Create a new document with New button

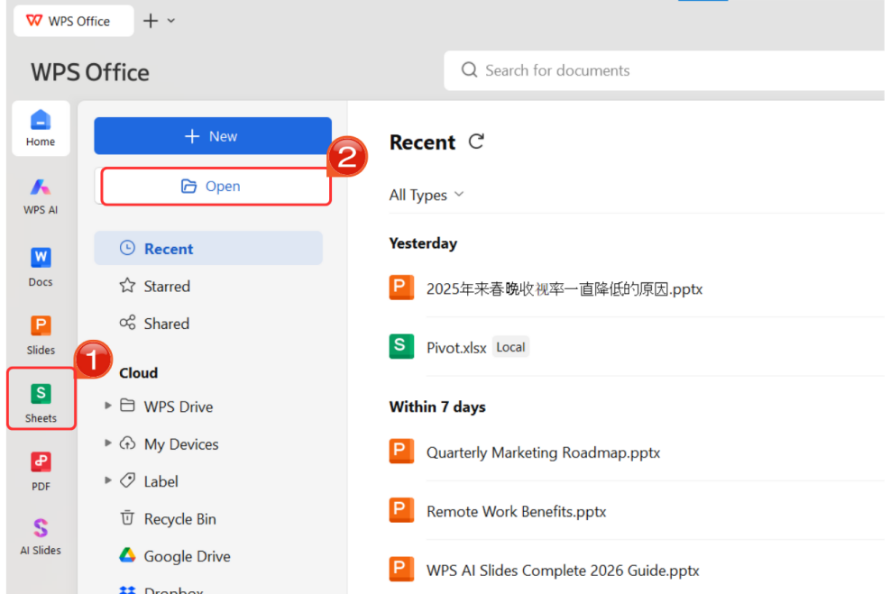click(213, 136)
